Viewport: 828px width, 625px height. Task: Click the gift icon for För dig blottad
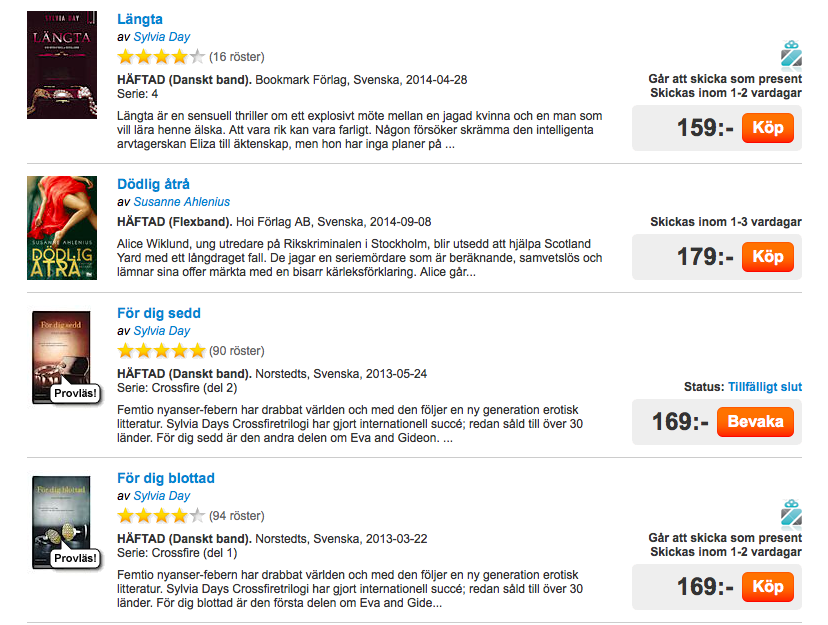pos(791,513)
